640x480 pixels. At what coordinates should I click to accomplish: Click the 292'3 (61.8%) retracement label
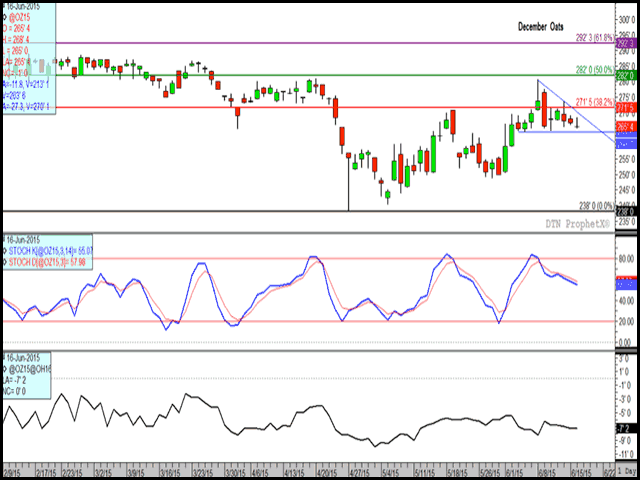[595, 38]
